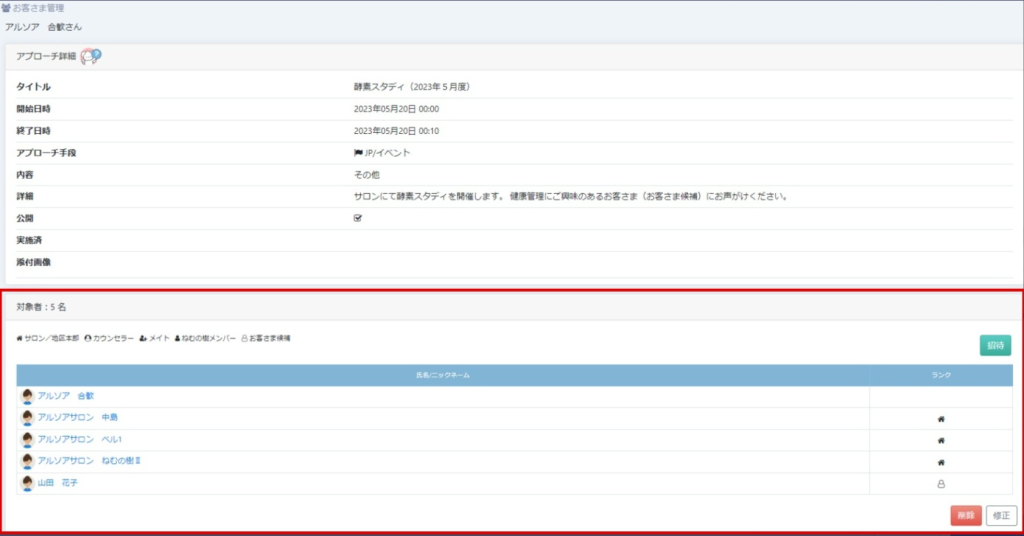Click avatar icon beside アルソアサロン 中島
This screenshot has height=536, width=1024.
(x=27, y=418)
